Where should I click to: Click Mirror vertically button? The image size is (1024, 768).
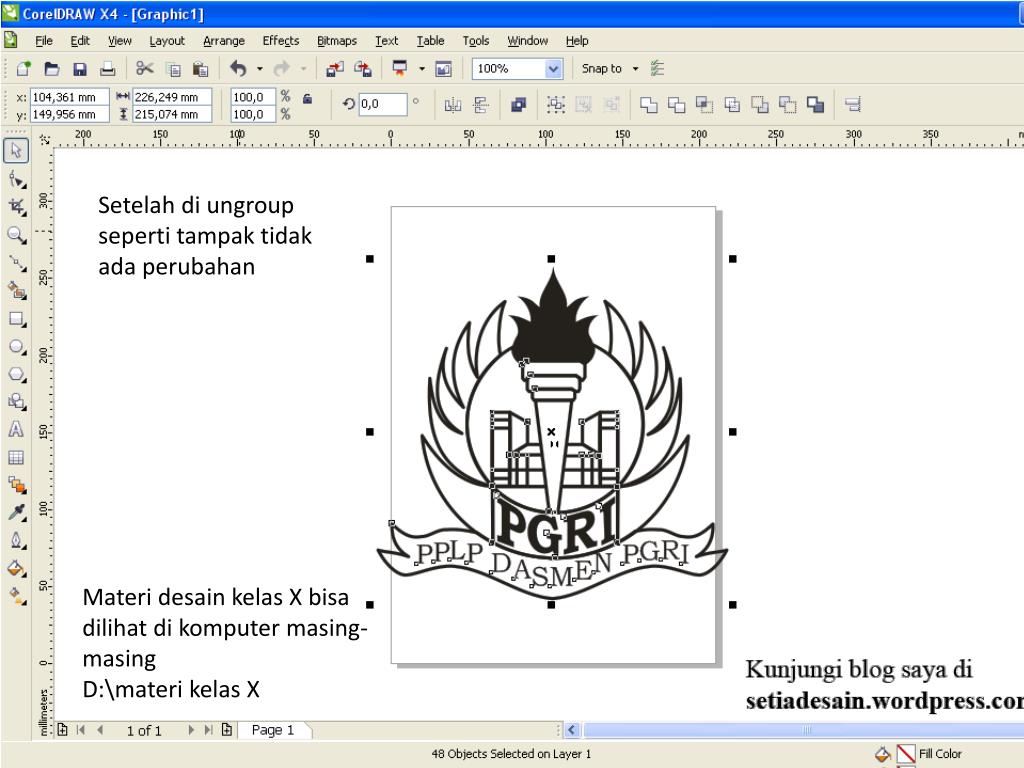point(481,104)
